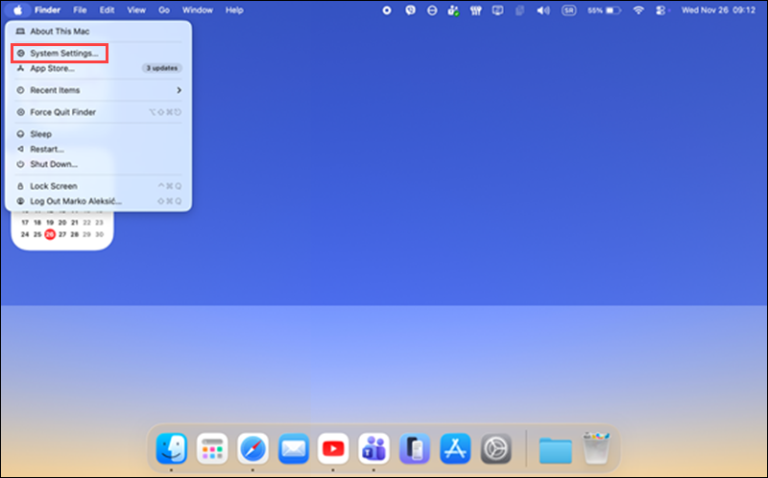Viewport: 768px width, 478px height.
Task: Launch Launchpad from the dock
Action: 212,449
